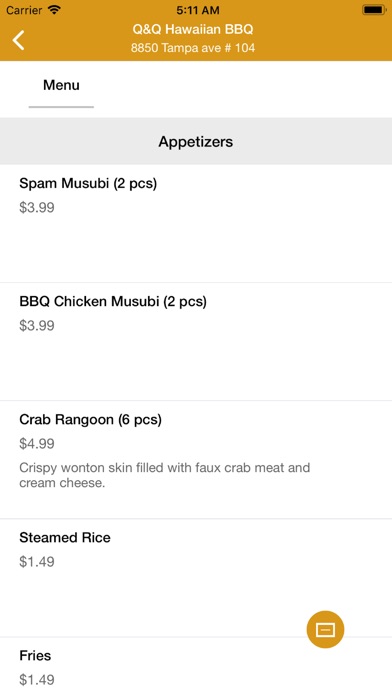
Task: Tap the Wi-Fi signal icon
Action: (x=54, y=10)
